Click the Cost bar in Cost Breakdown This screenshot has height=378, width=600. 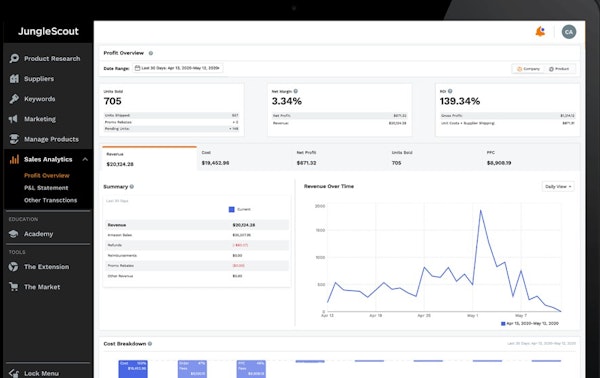133,369
